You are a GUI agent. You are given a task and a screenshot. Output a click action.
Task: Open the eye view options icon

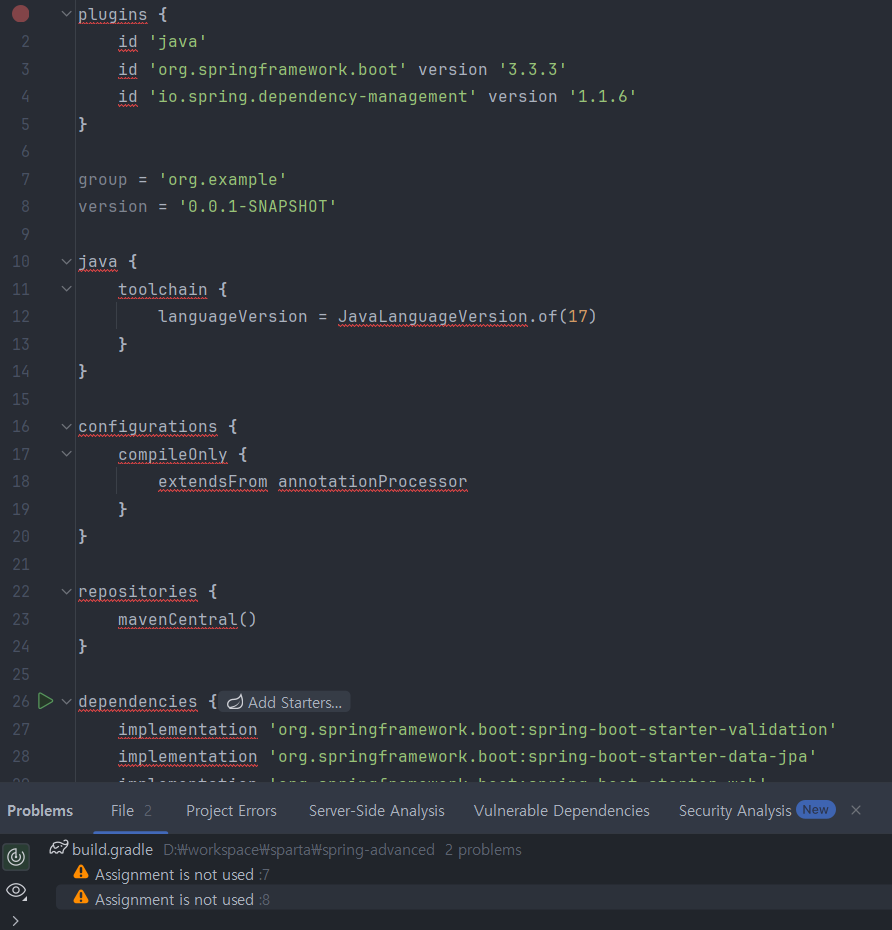[x=16, y=891]
